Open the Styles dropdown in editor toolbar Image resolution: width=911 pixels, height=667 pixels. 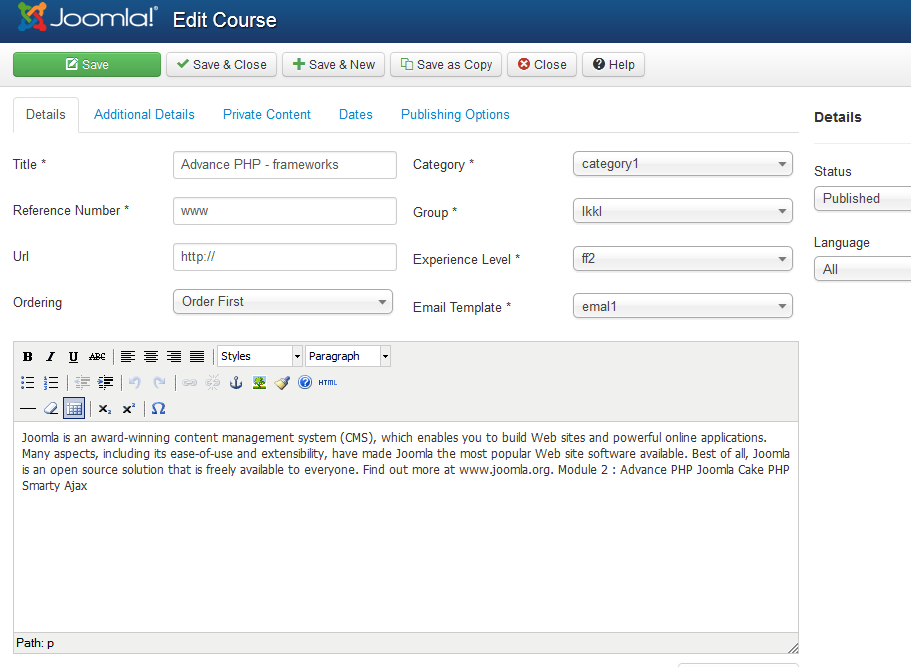(259, 357)
